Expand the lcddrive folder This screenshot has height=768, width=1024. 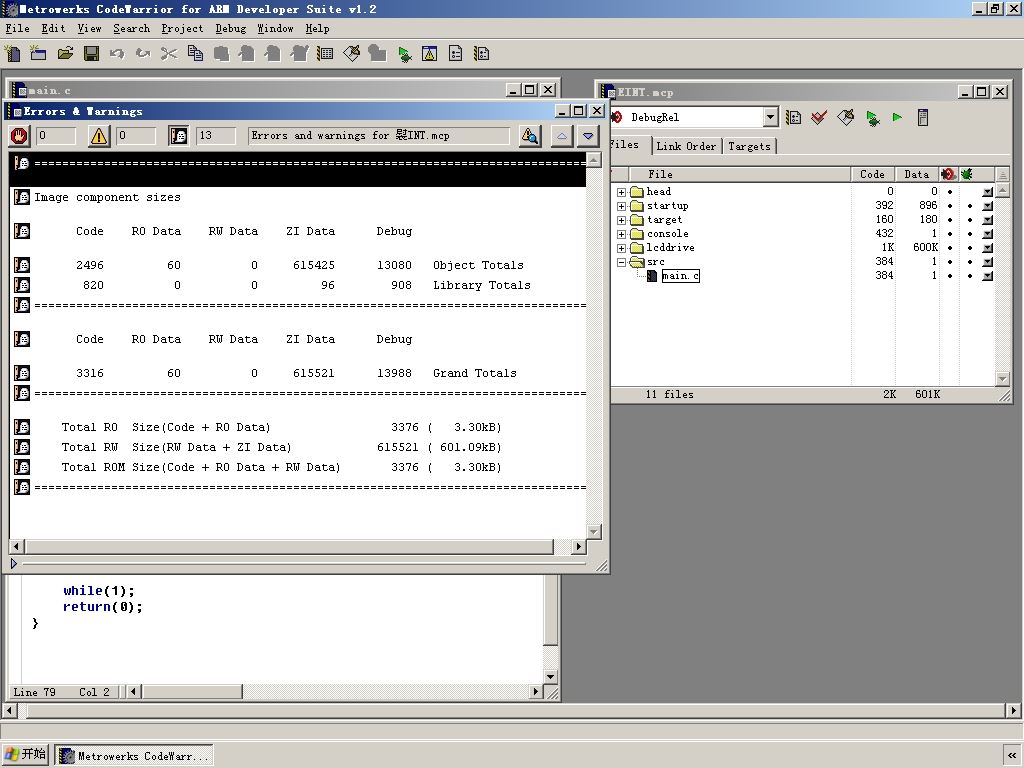pyautogui.click(x=622, y=248)
